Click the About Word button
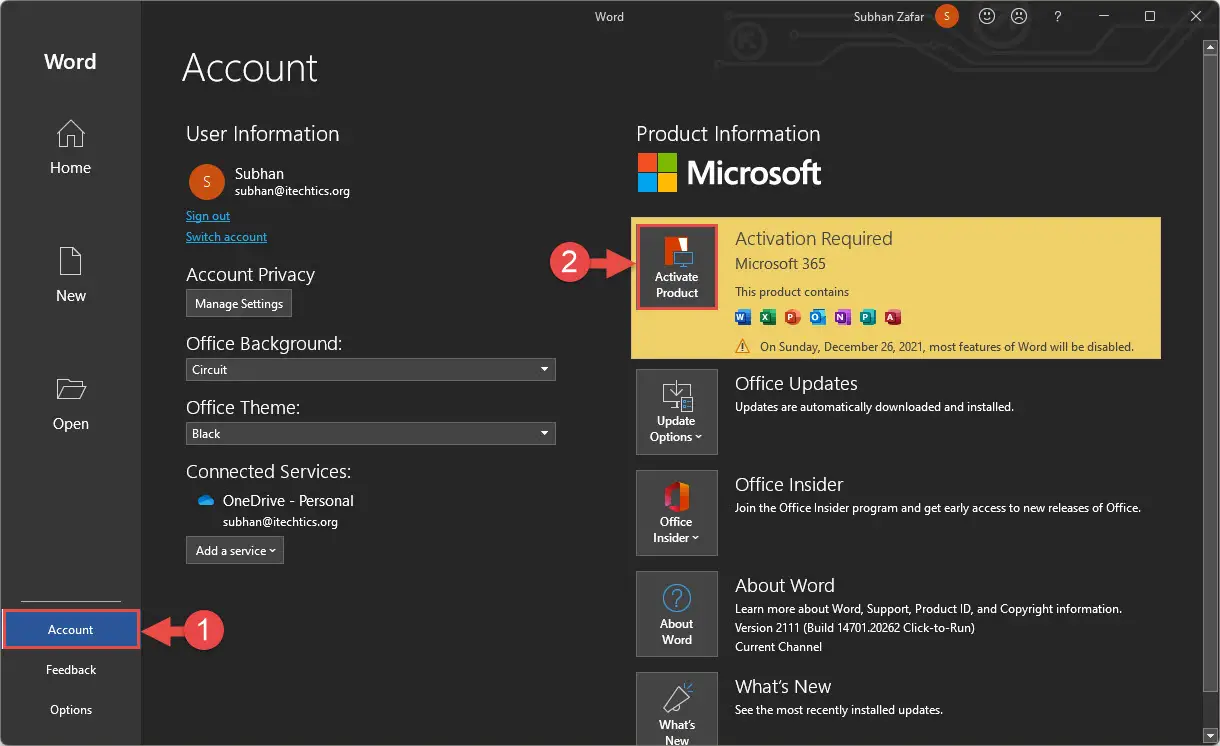This screenshot has height=746, width=1220. point(677,614)
